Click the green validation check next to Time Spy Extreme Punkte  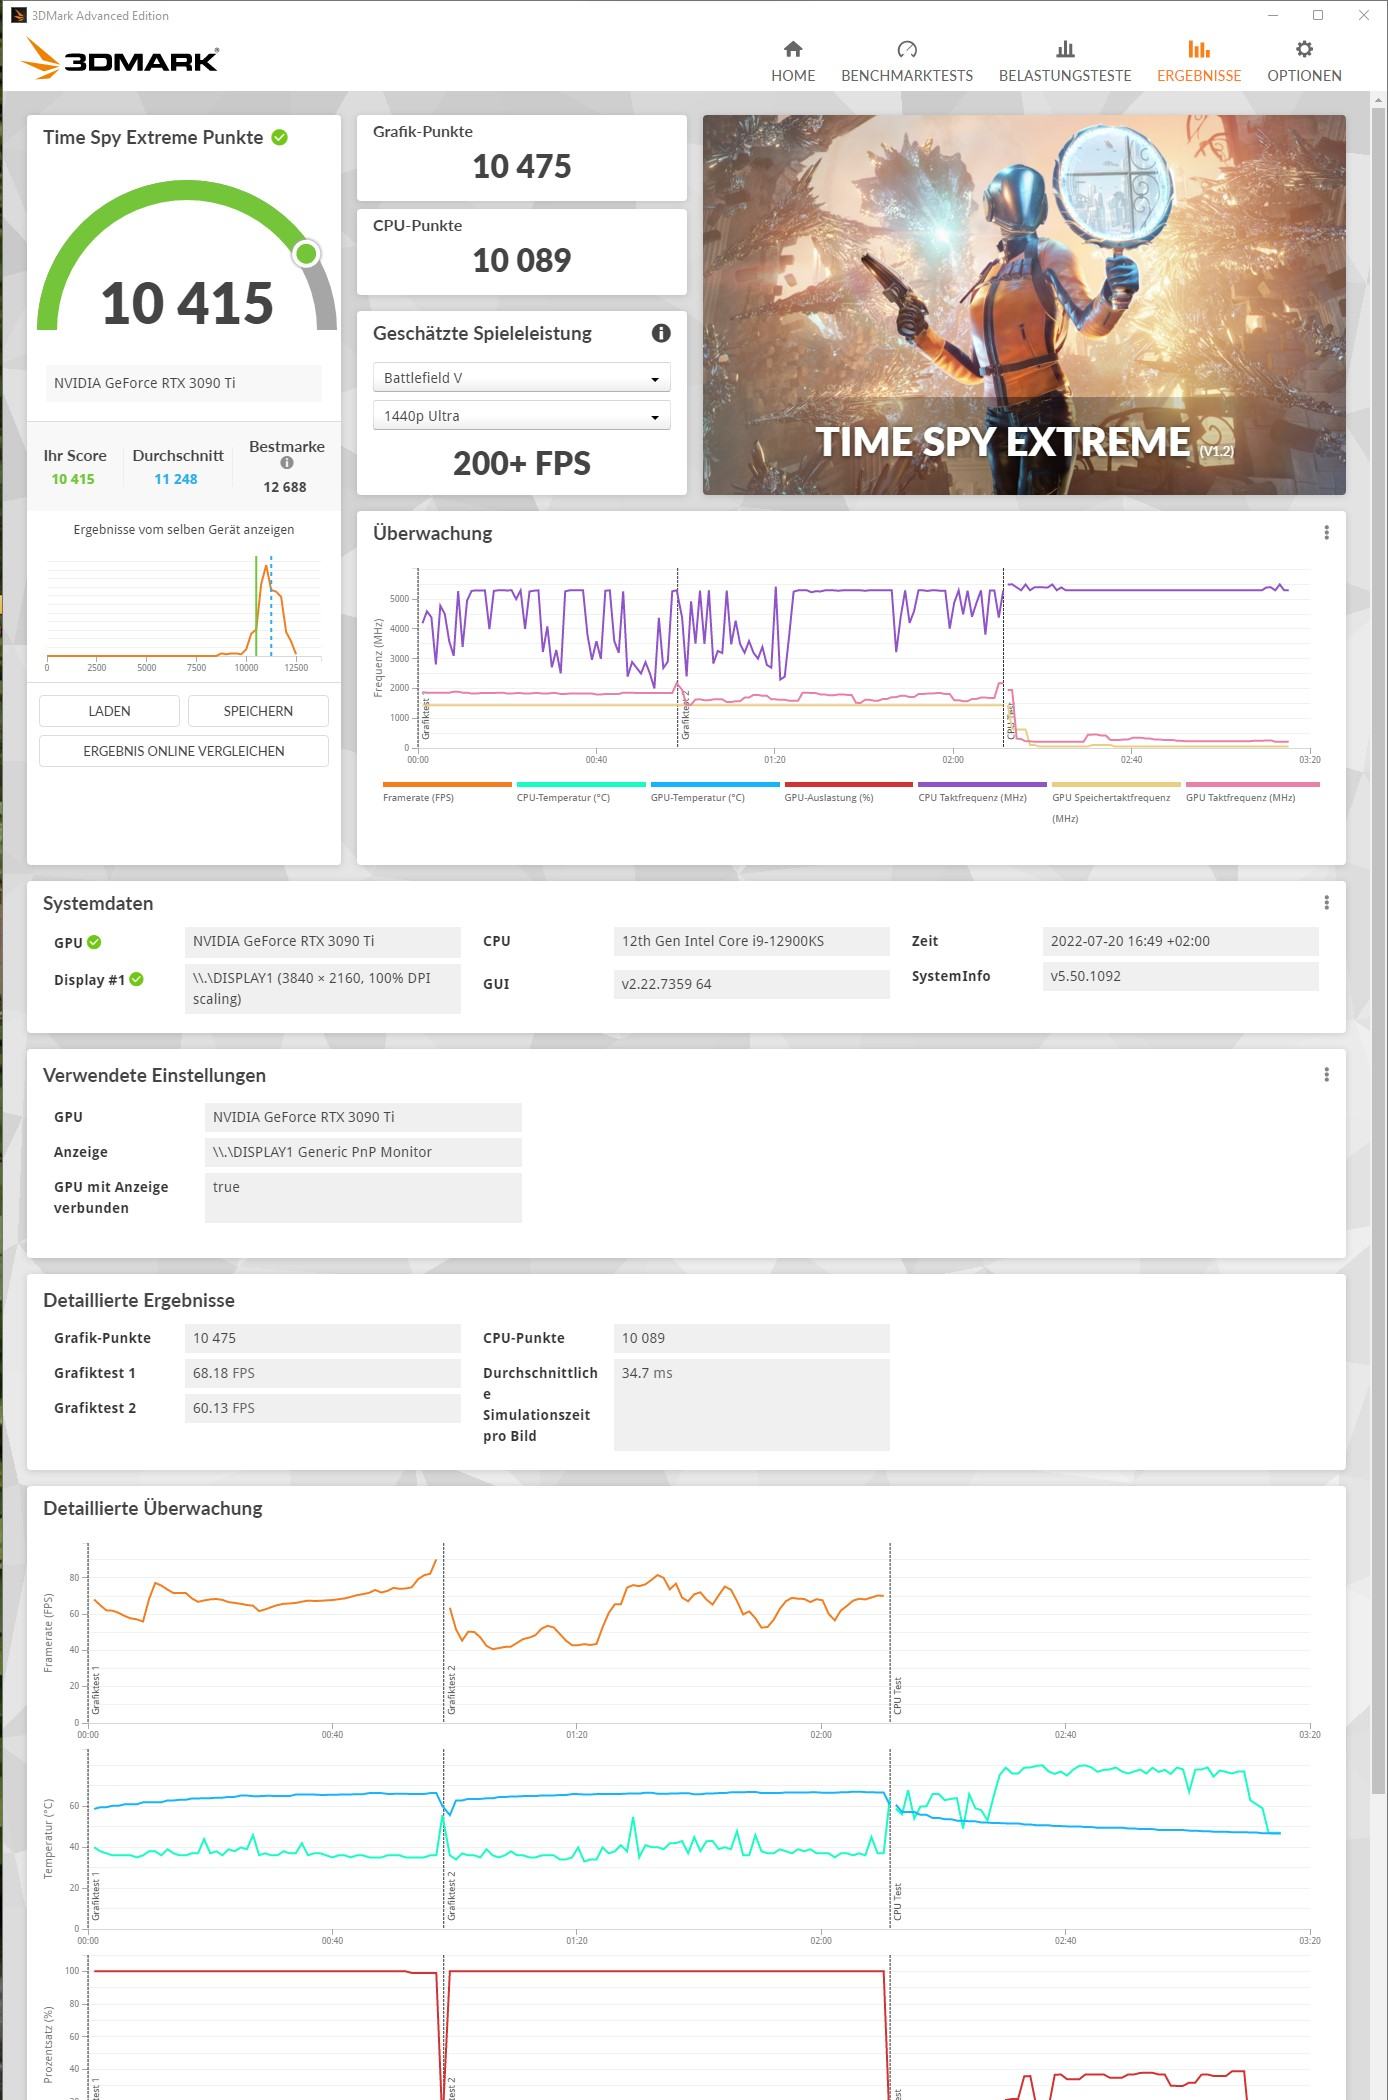pyautogui.click(x=280, y=138)
